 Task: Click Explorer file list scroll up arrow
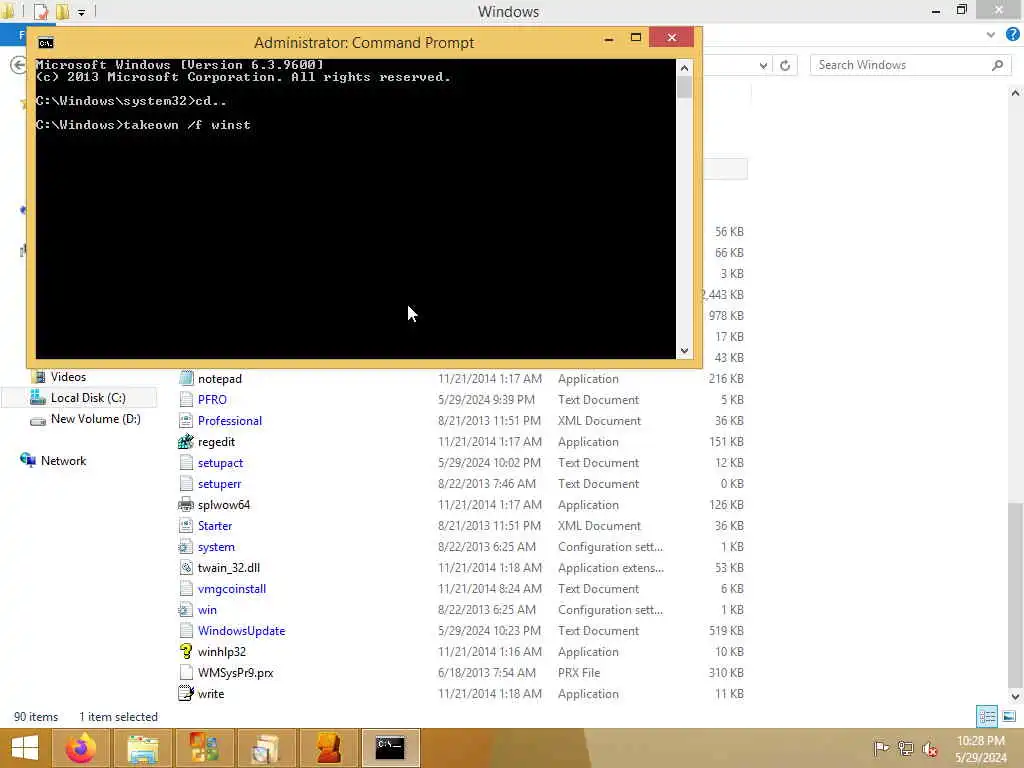click(1015, 93)
